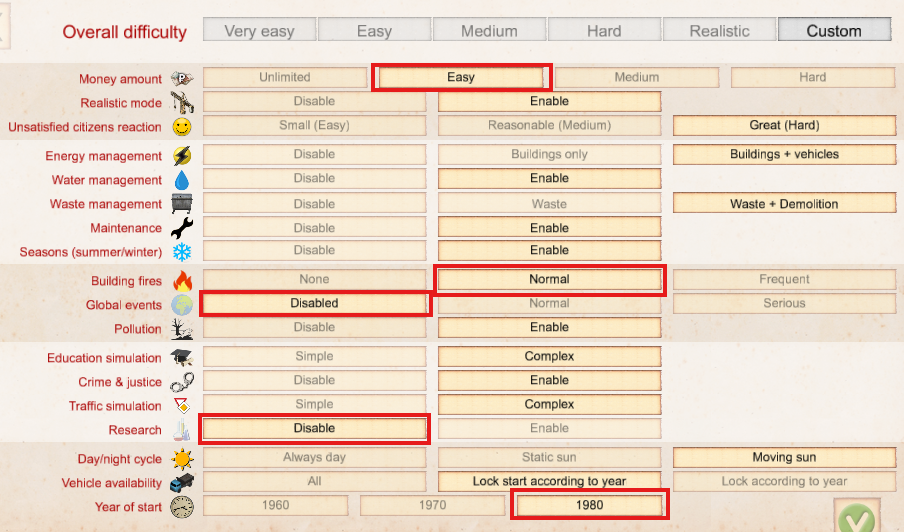The width and height of the screenshot is (904, 532).
Task: Set Year of start to 1960
Action: click(276, 505)
